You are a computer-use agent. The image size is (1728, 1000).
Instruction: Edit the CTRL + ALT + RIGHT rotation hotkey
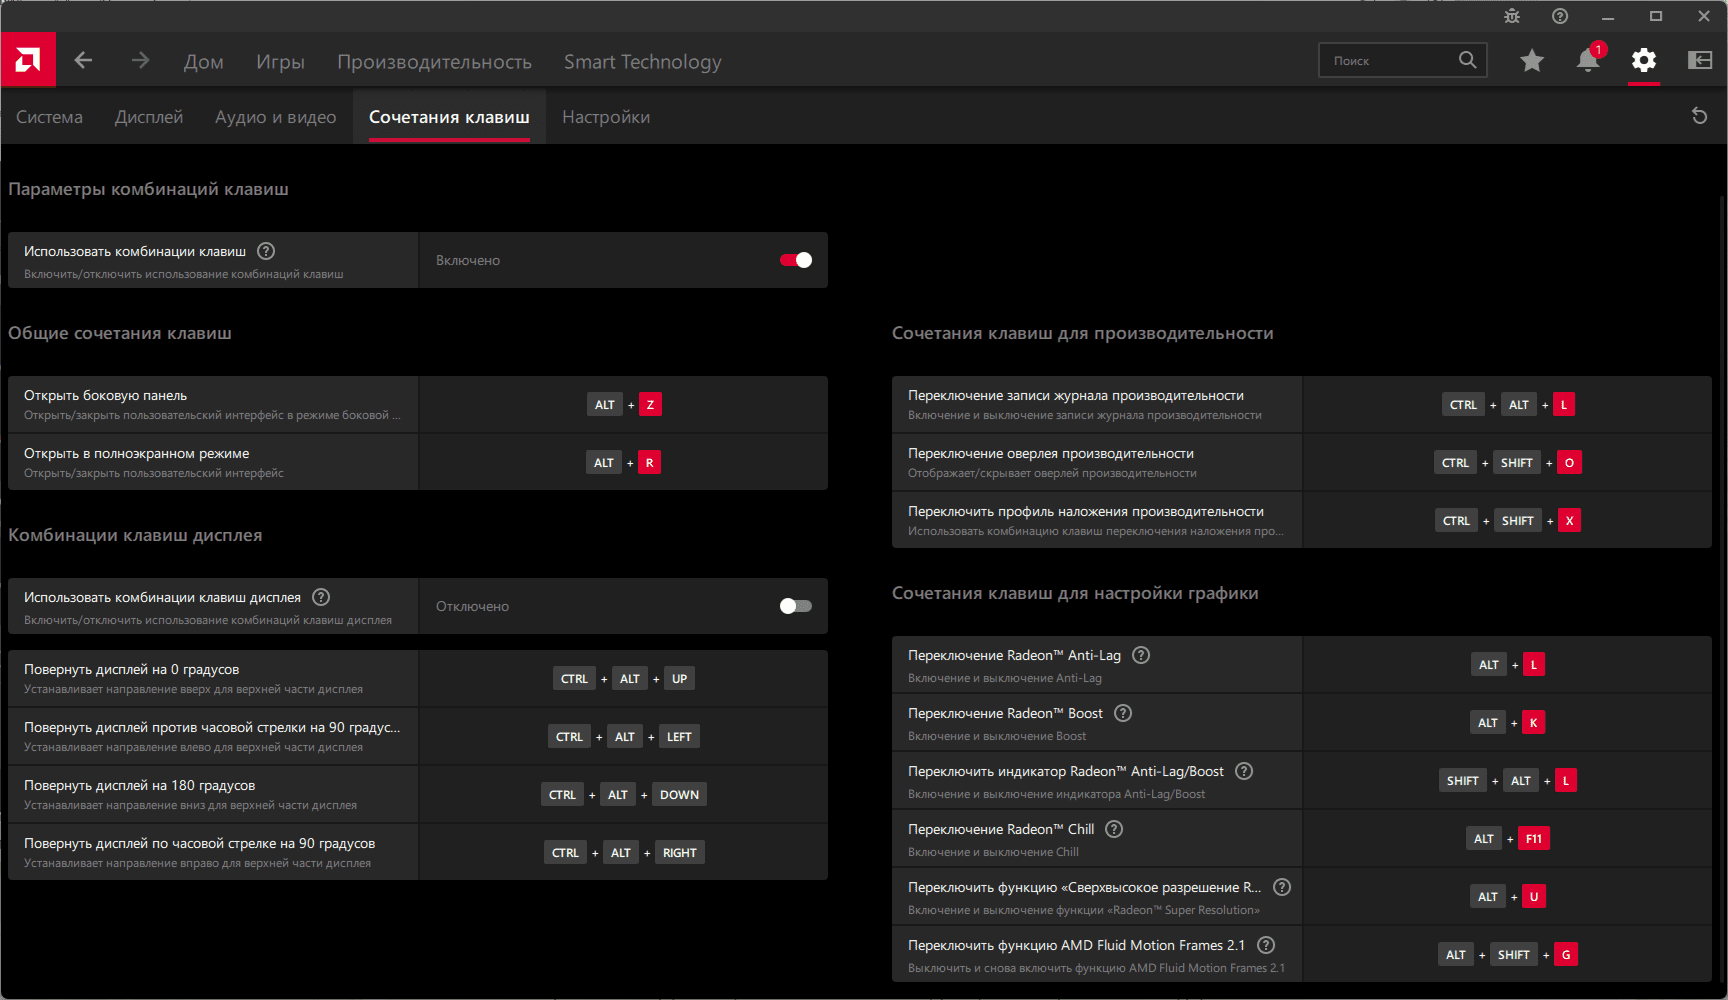(624, 853)
